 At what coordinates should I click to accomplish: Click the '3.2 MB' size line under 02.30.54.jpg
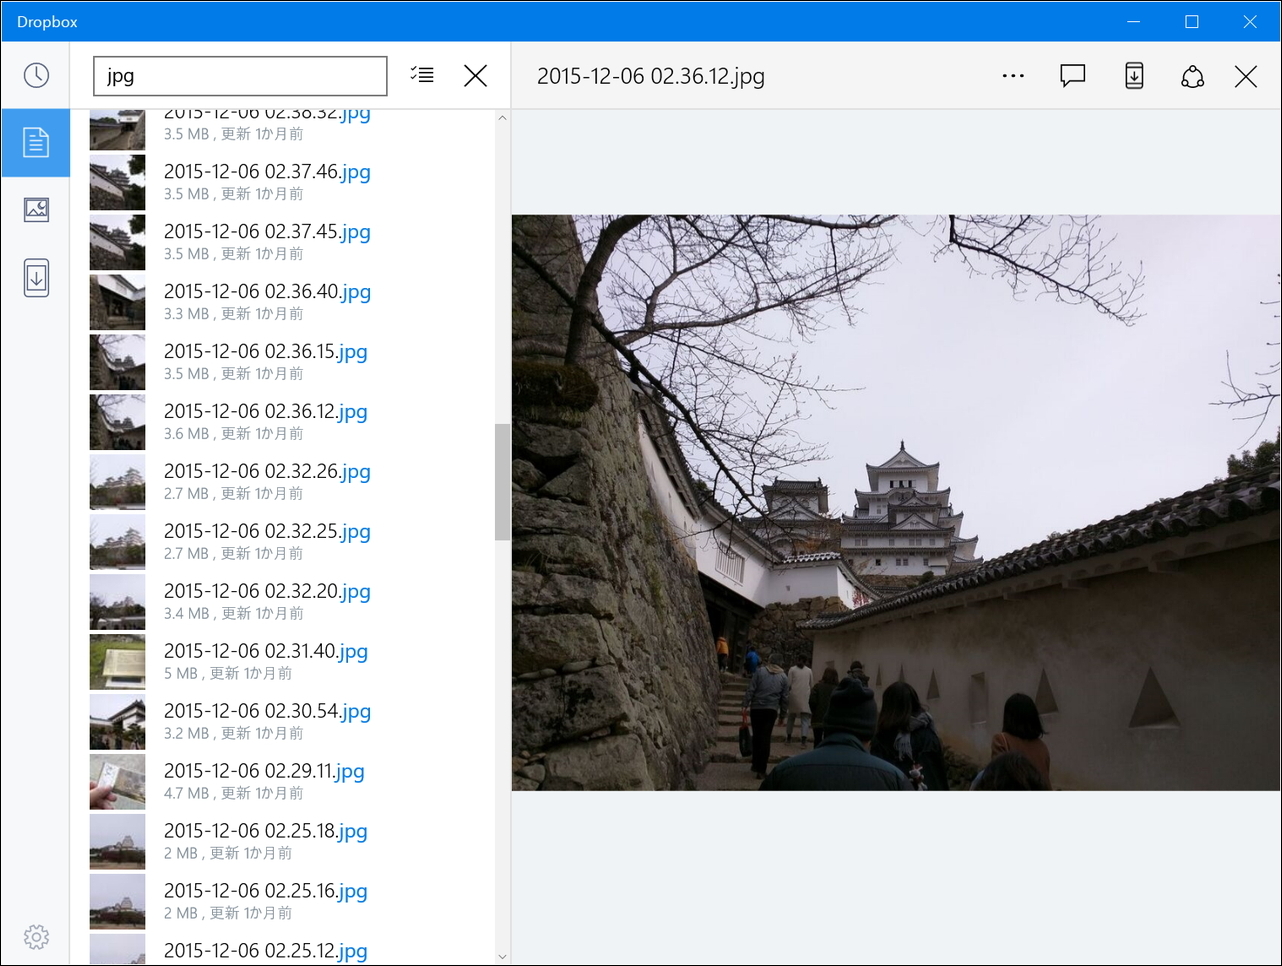(x=234, y=734)
